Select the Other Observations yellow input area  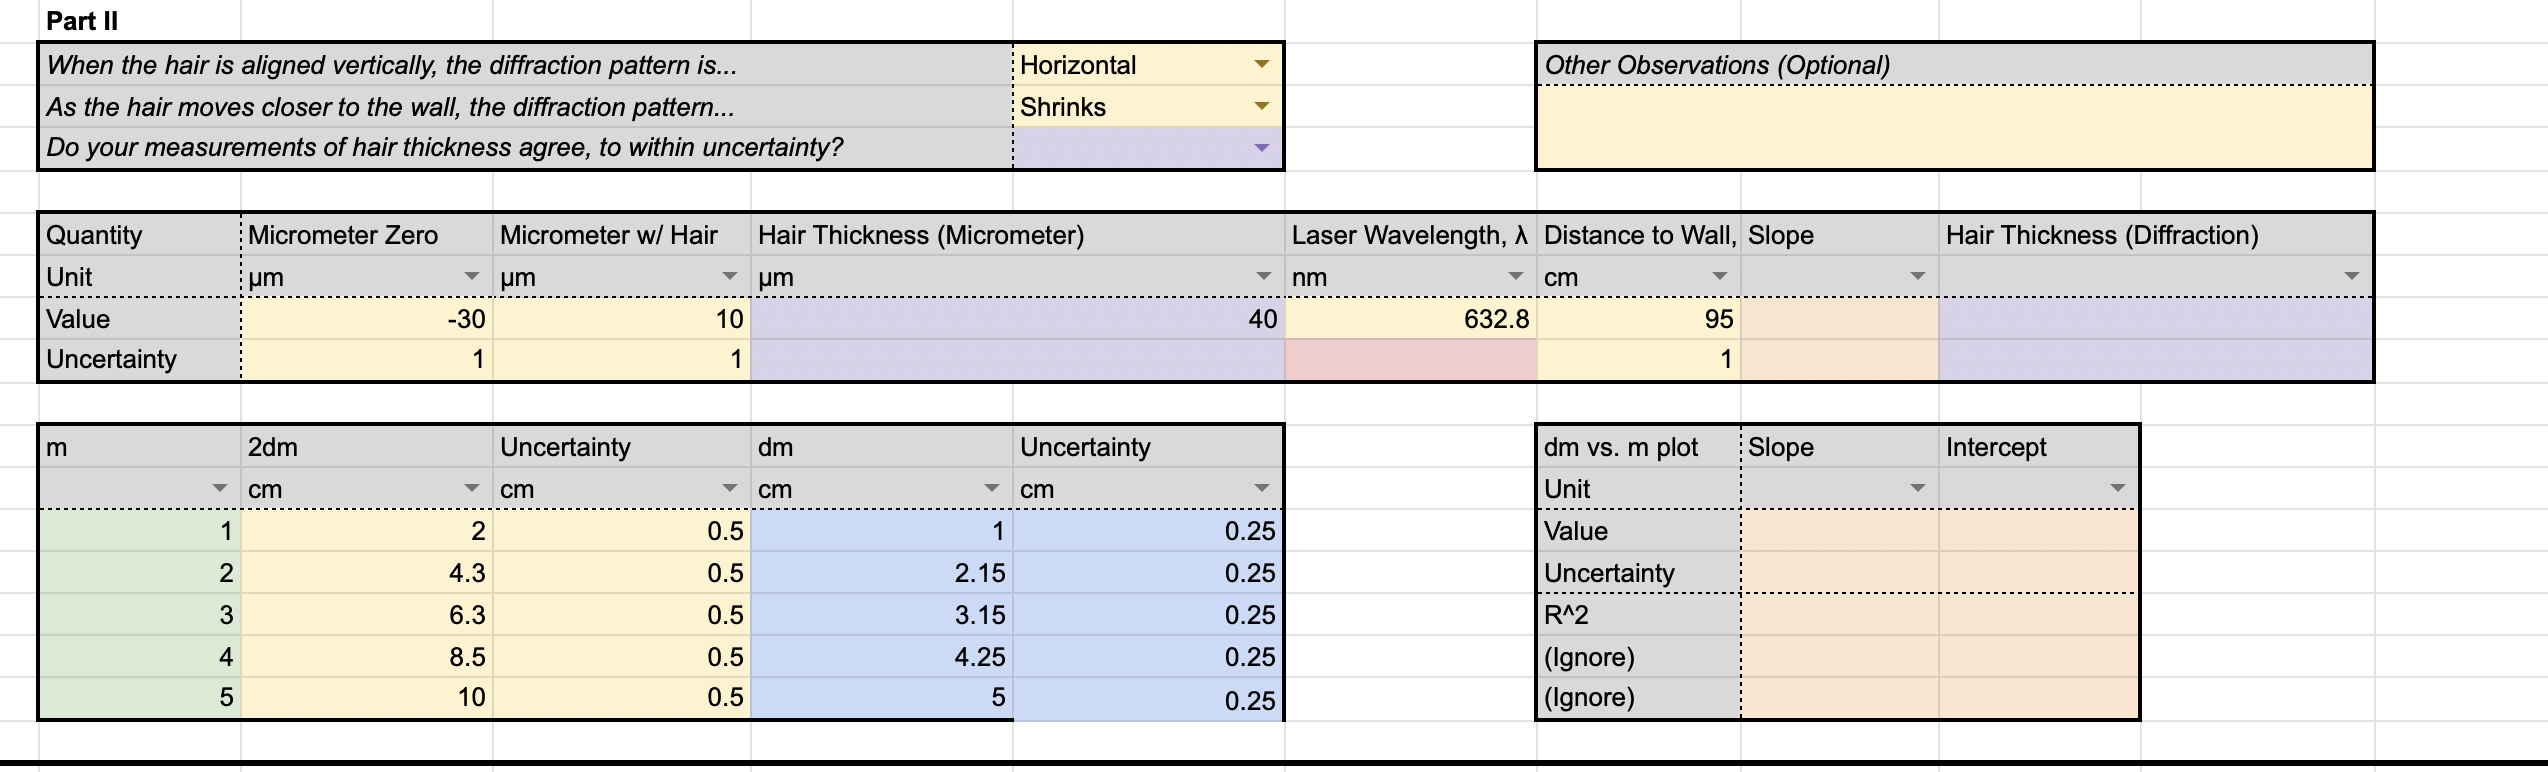tap(1954, 127)
